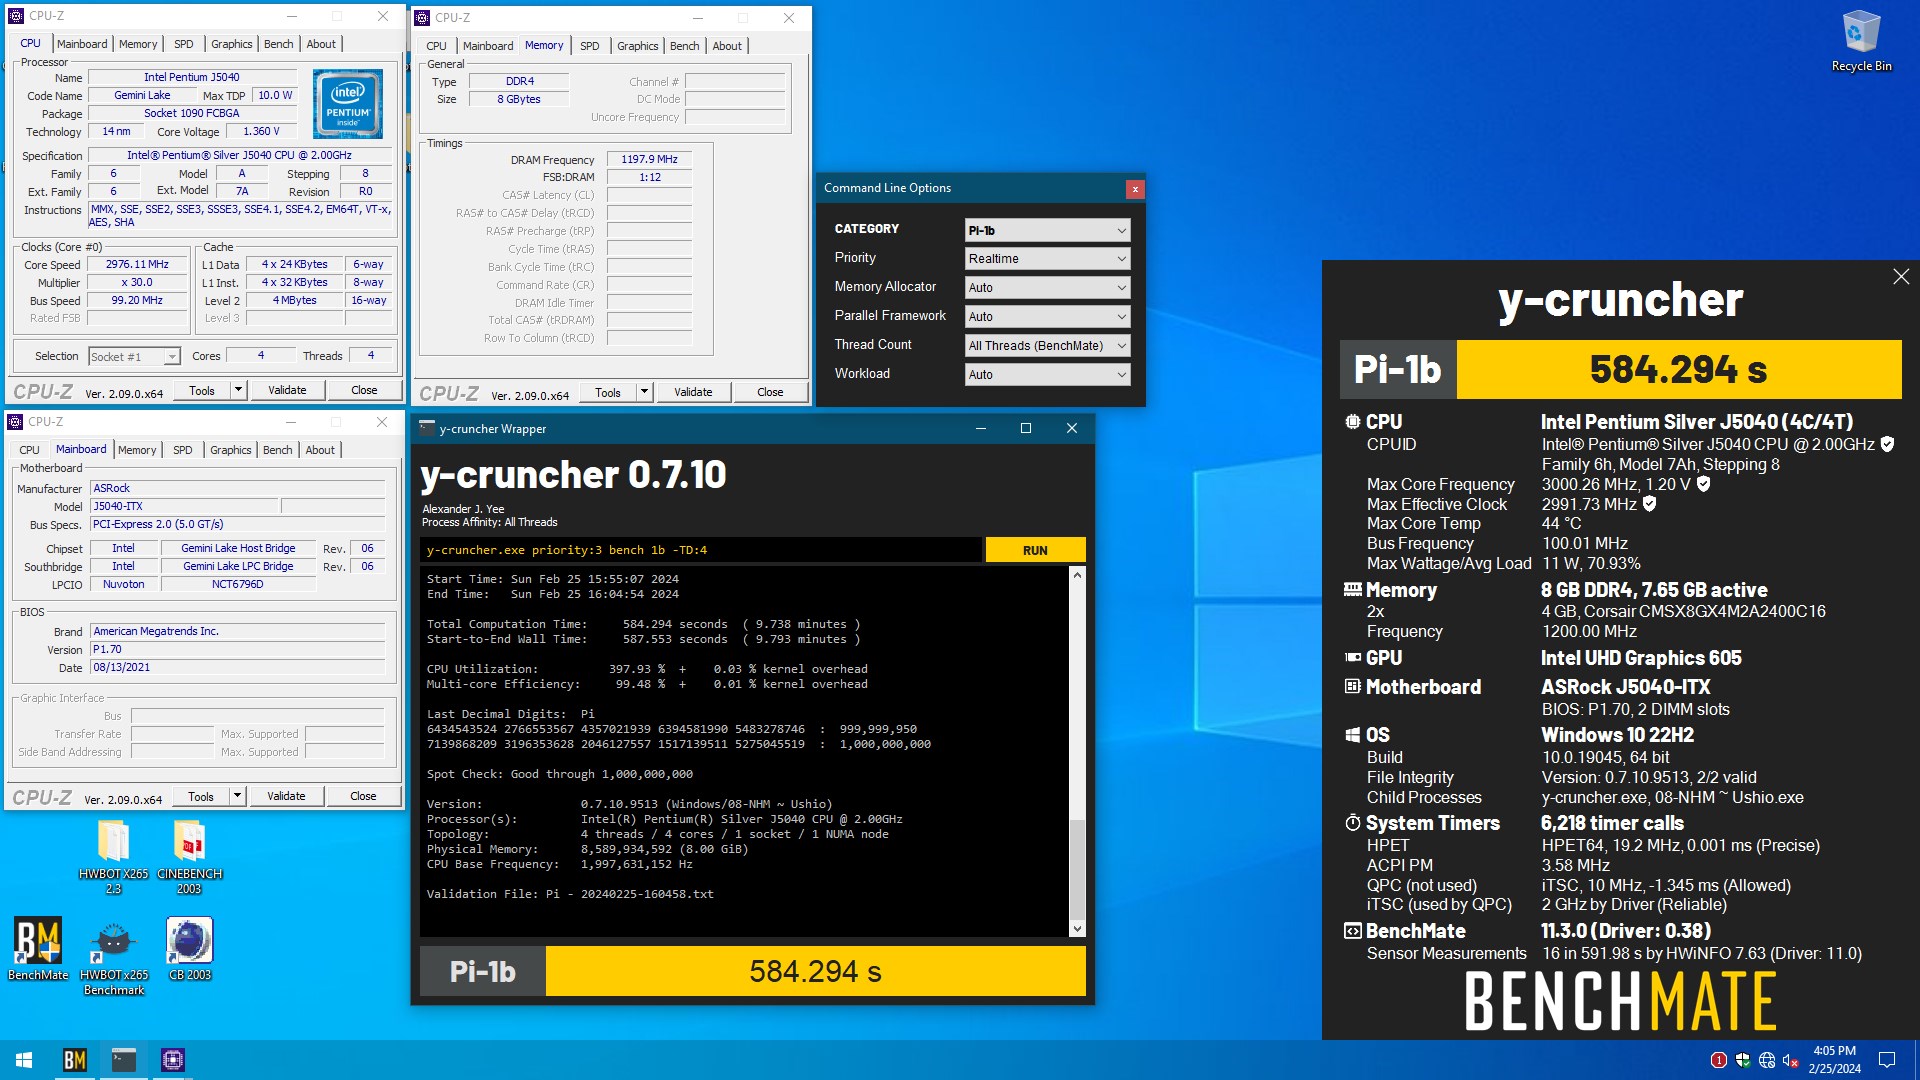Select the y-cruncher console taskbar icon

click(x=123, y=1060)
